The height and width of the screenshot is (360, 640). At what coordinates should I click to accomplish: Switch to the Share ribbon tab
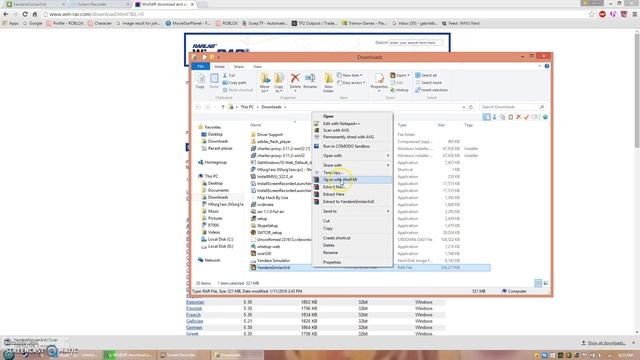239,67
